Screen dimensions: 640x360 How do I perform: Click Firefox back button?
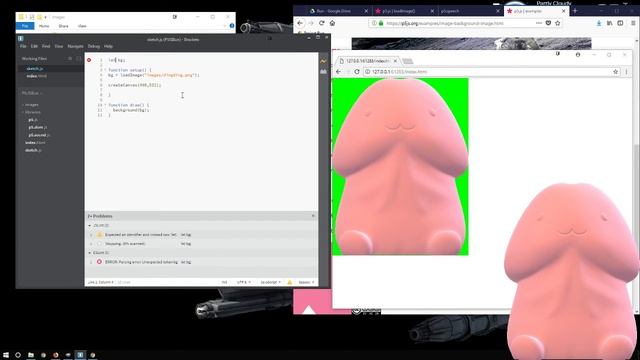[300, 23]
